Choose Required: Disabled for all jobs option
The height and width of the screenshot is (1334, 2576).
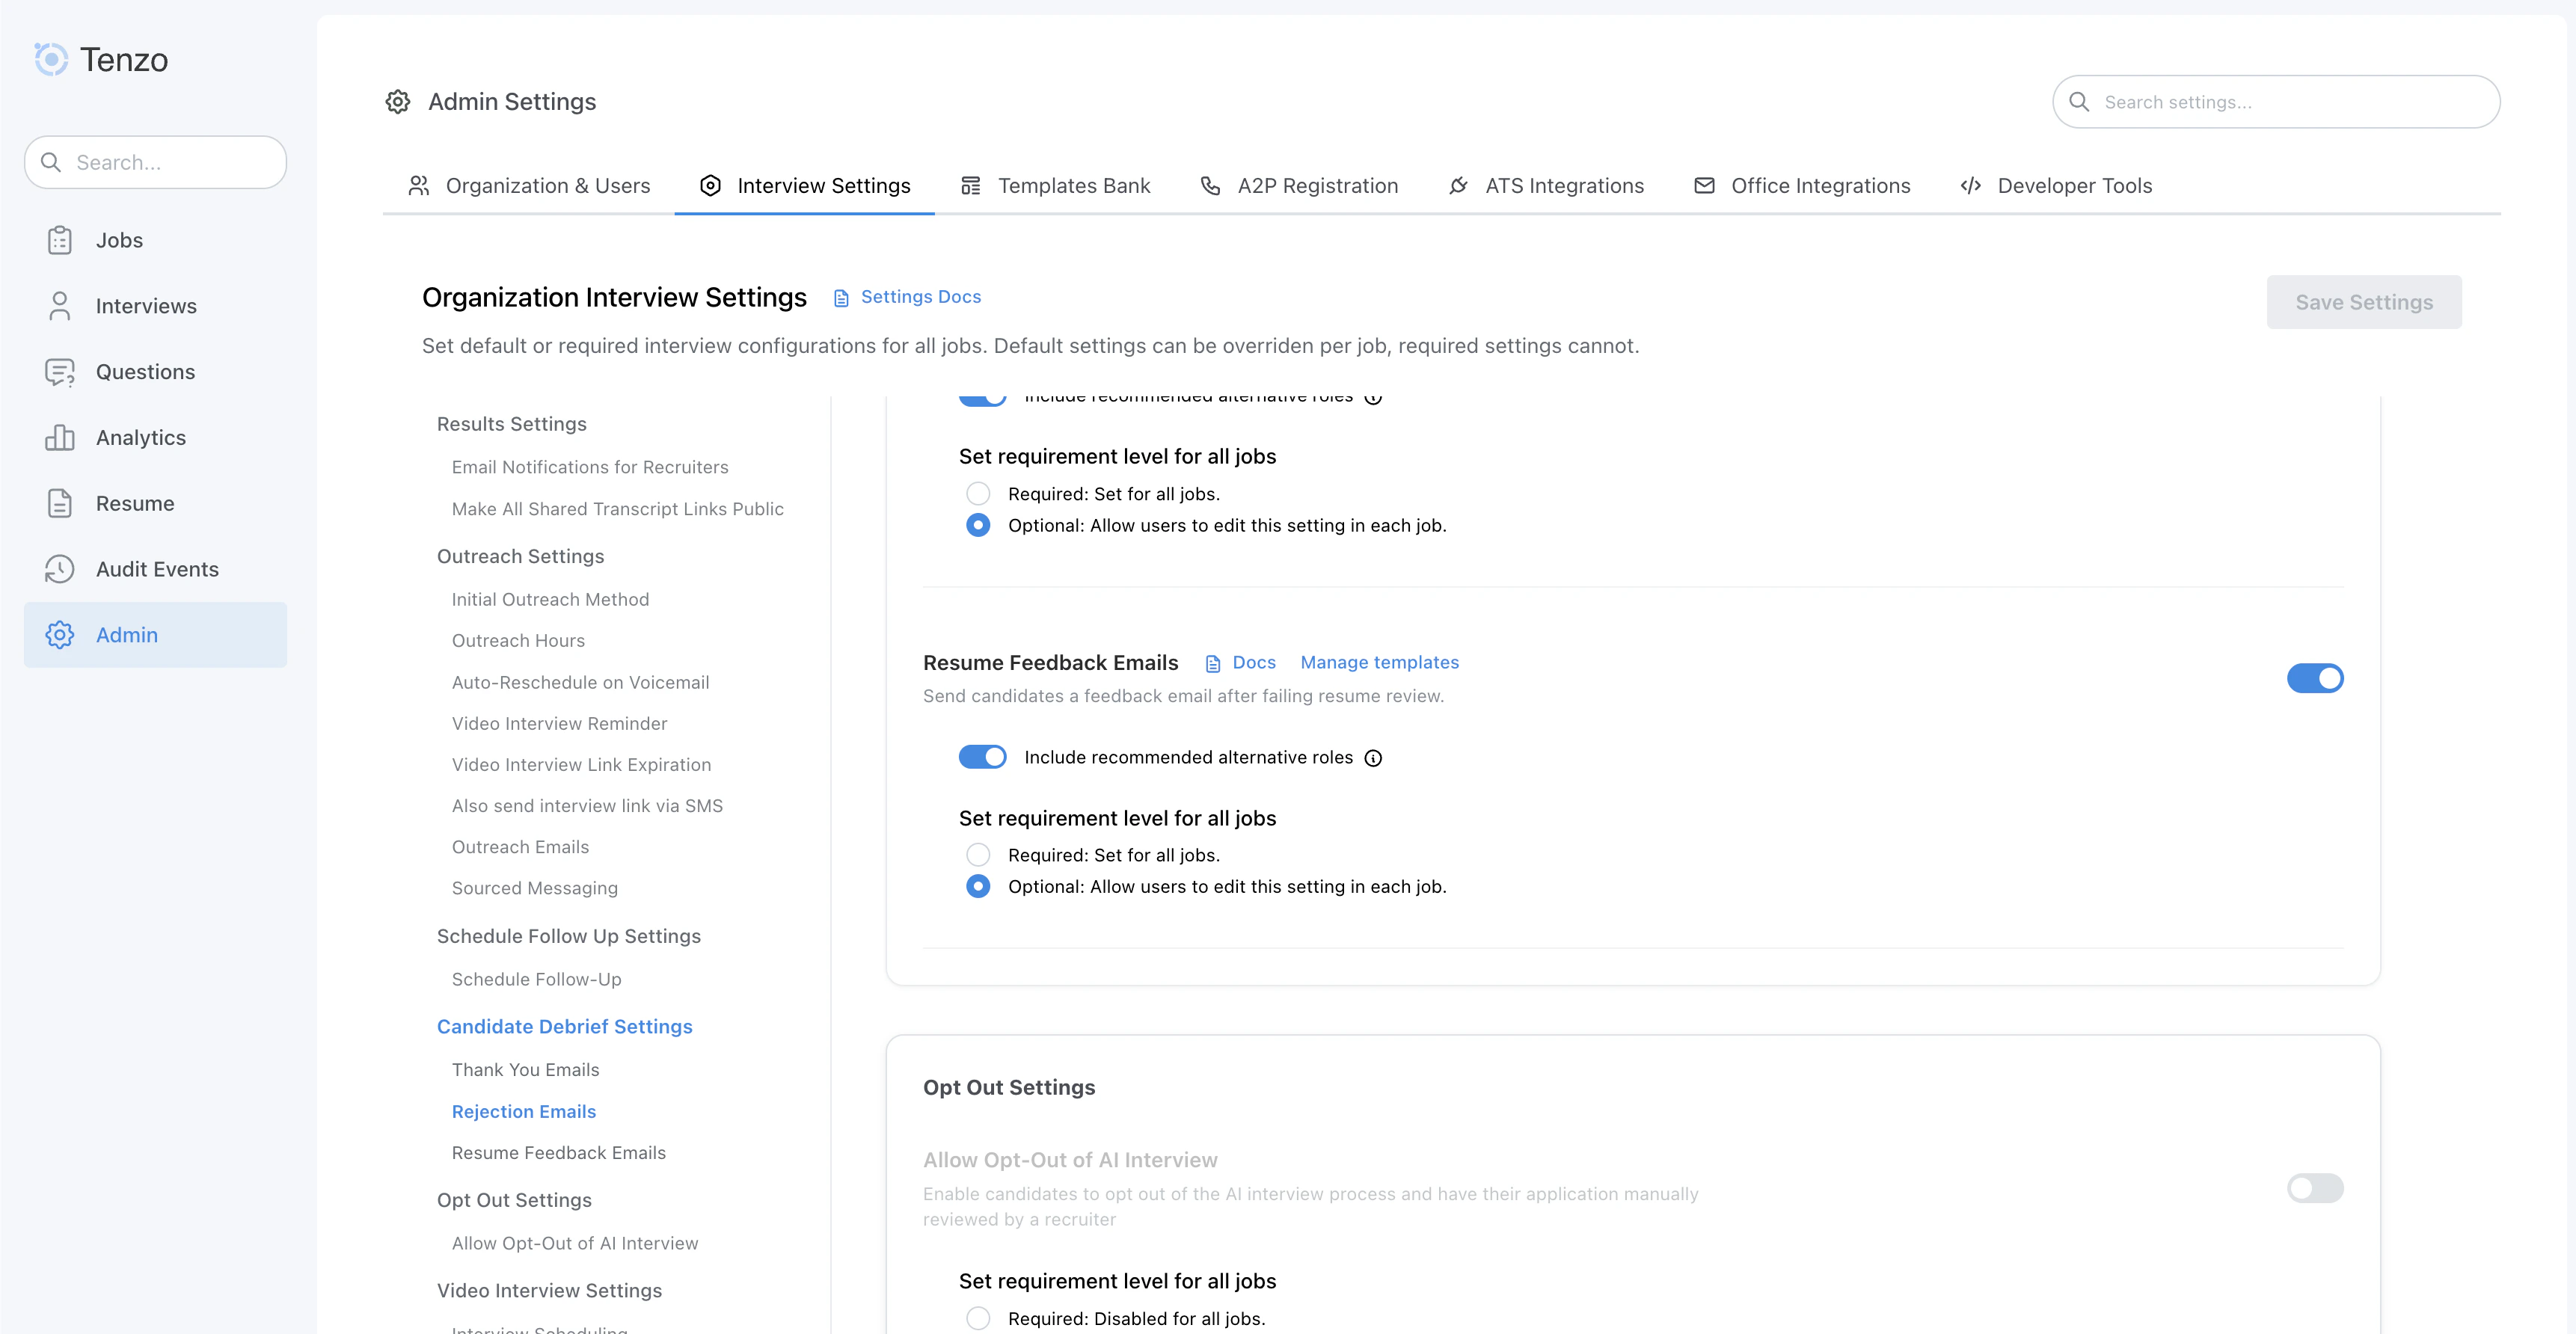(978, 1318)
